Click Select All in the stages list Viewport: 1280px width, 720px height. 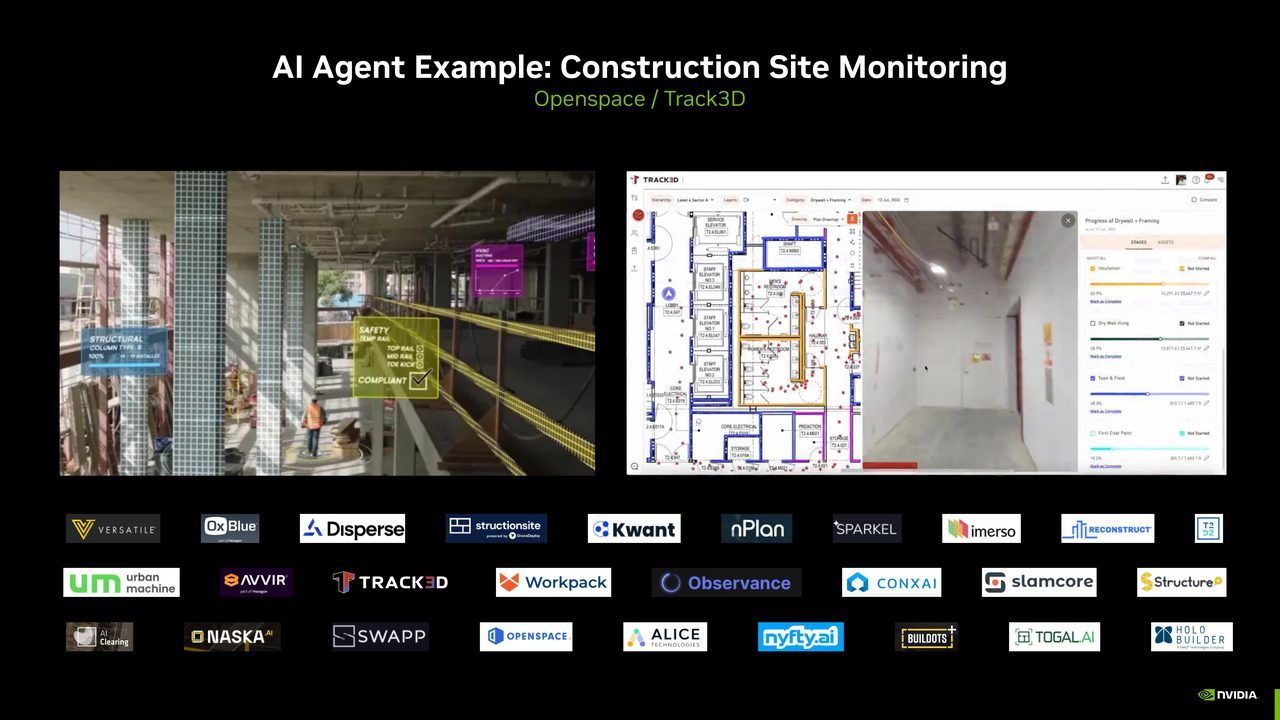[x=1096, y=258]
